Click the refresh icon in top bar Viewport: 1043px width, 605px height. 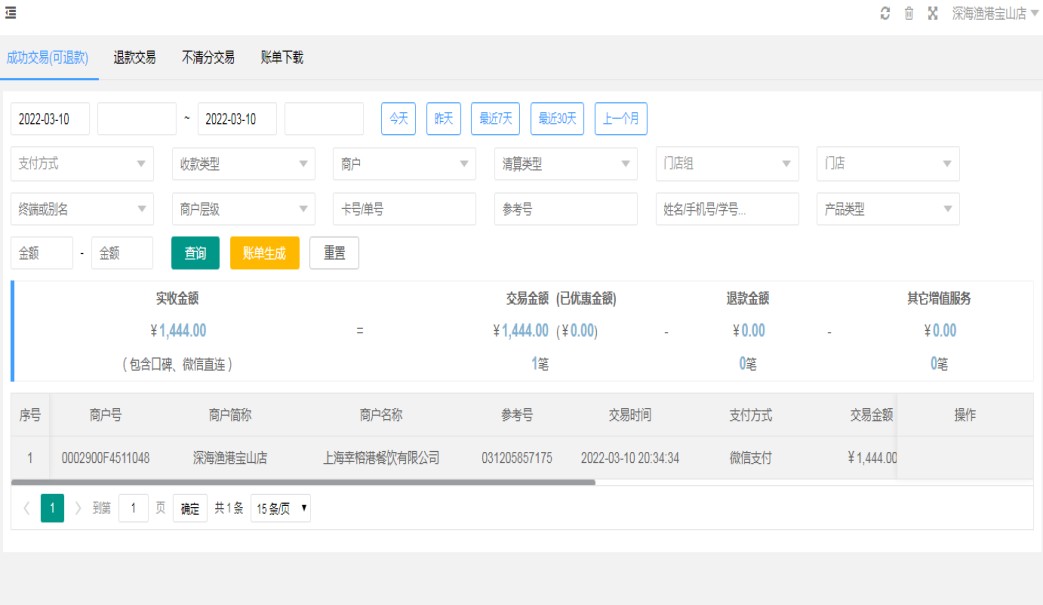885,13
